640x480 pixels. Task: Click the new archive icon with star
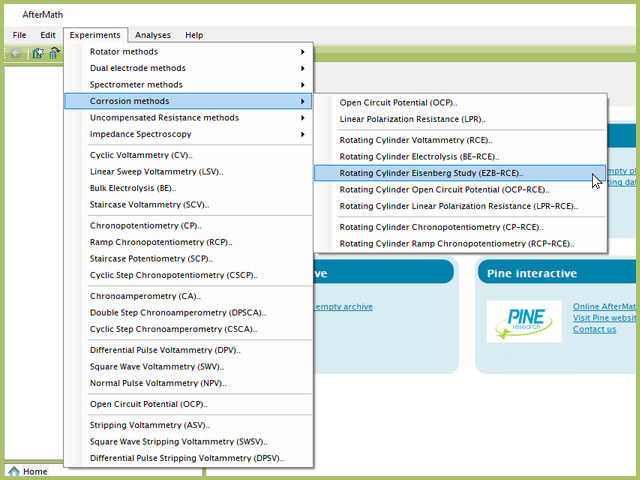point(38,53)
